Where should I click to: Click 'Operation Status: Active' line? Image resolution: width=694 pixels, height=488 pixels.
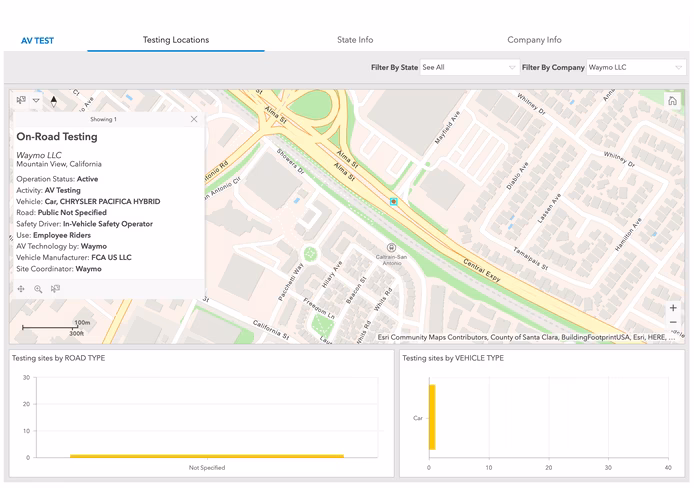tap(57, 179)
